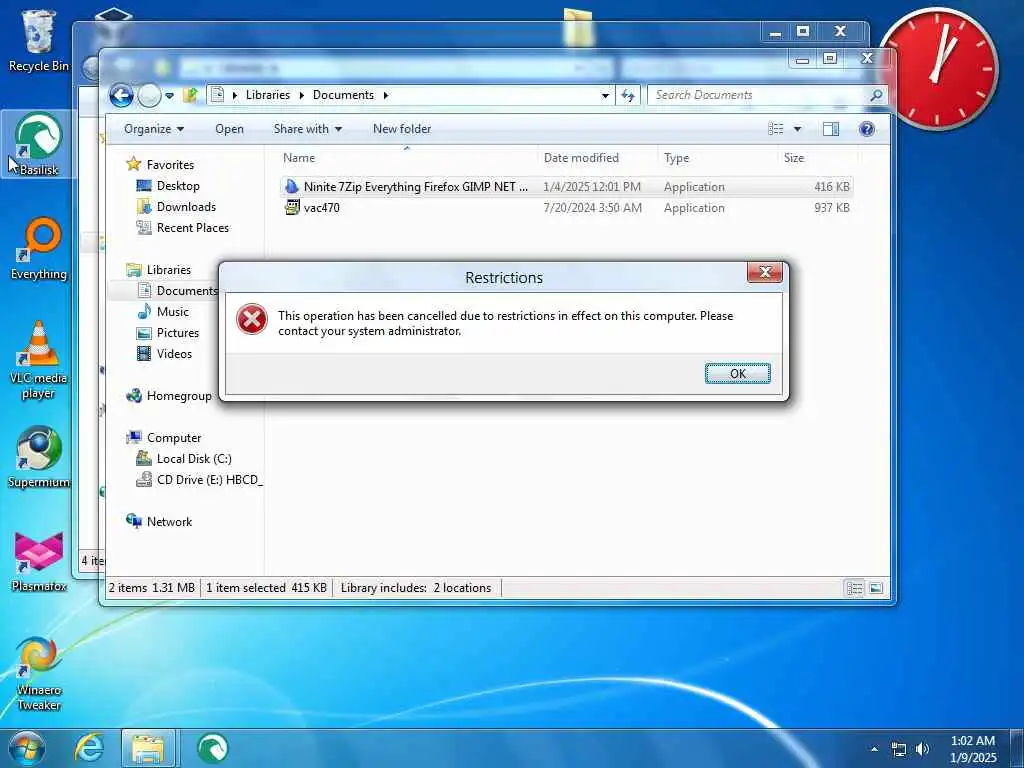This screenshot has width=1024, height=768.
Task: Launch the Plasmafox desktop shortcut
Action: tap(39, 562)
